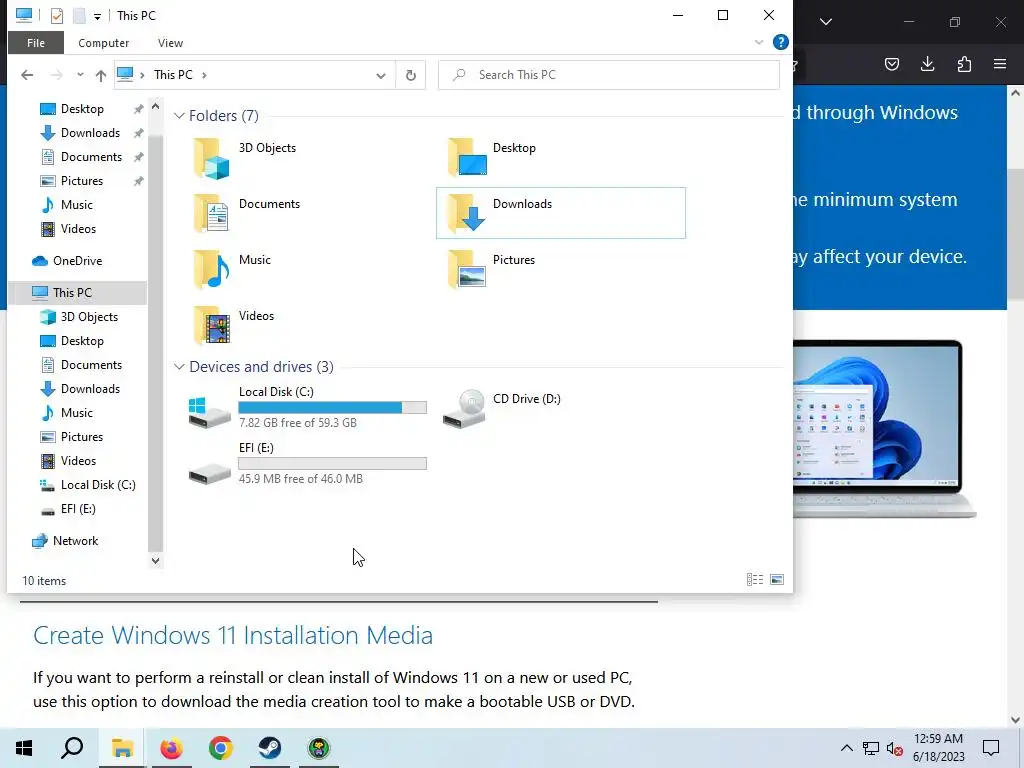This screenshot has height=768, width=1024.
Task: Go back with the Back arrow
Action: [27, 75]
